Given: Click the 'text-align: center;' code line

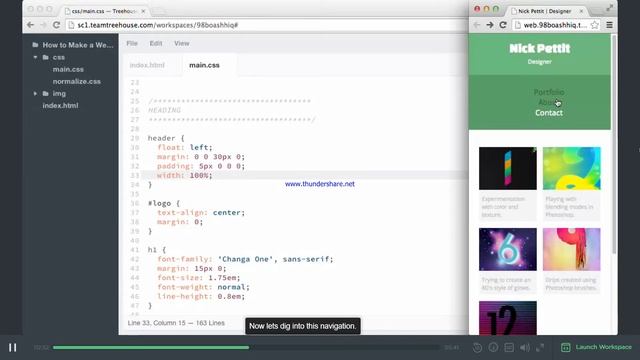Looking at the screenshot, I should point(201,213).
